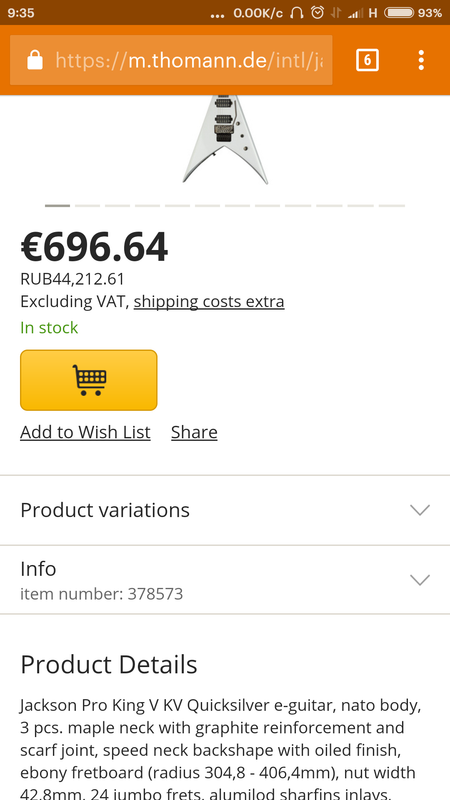Viewport: 450px width, 800px height.
Task: Click the chevron beside Info
Action: [420, 580]
